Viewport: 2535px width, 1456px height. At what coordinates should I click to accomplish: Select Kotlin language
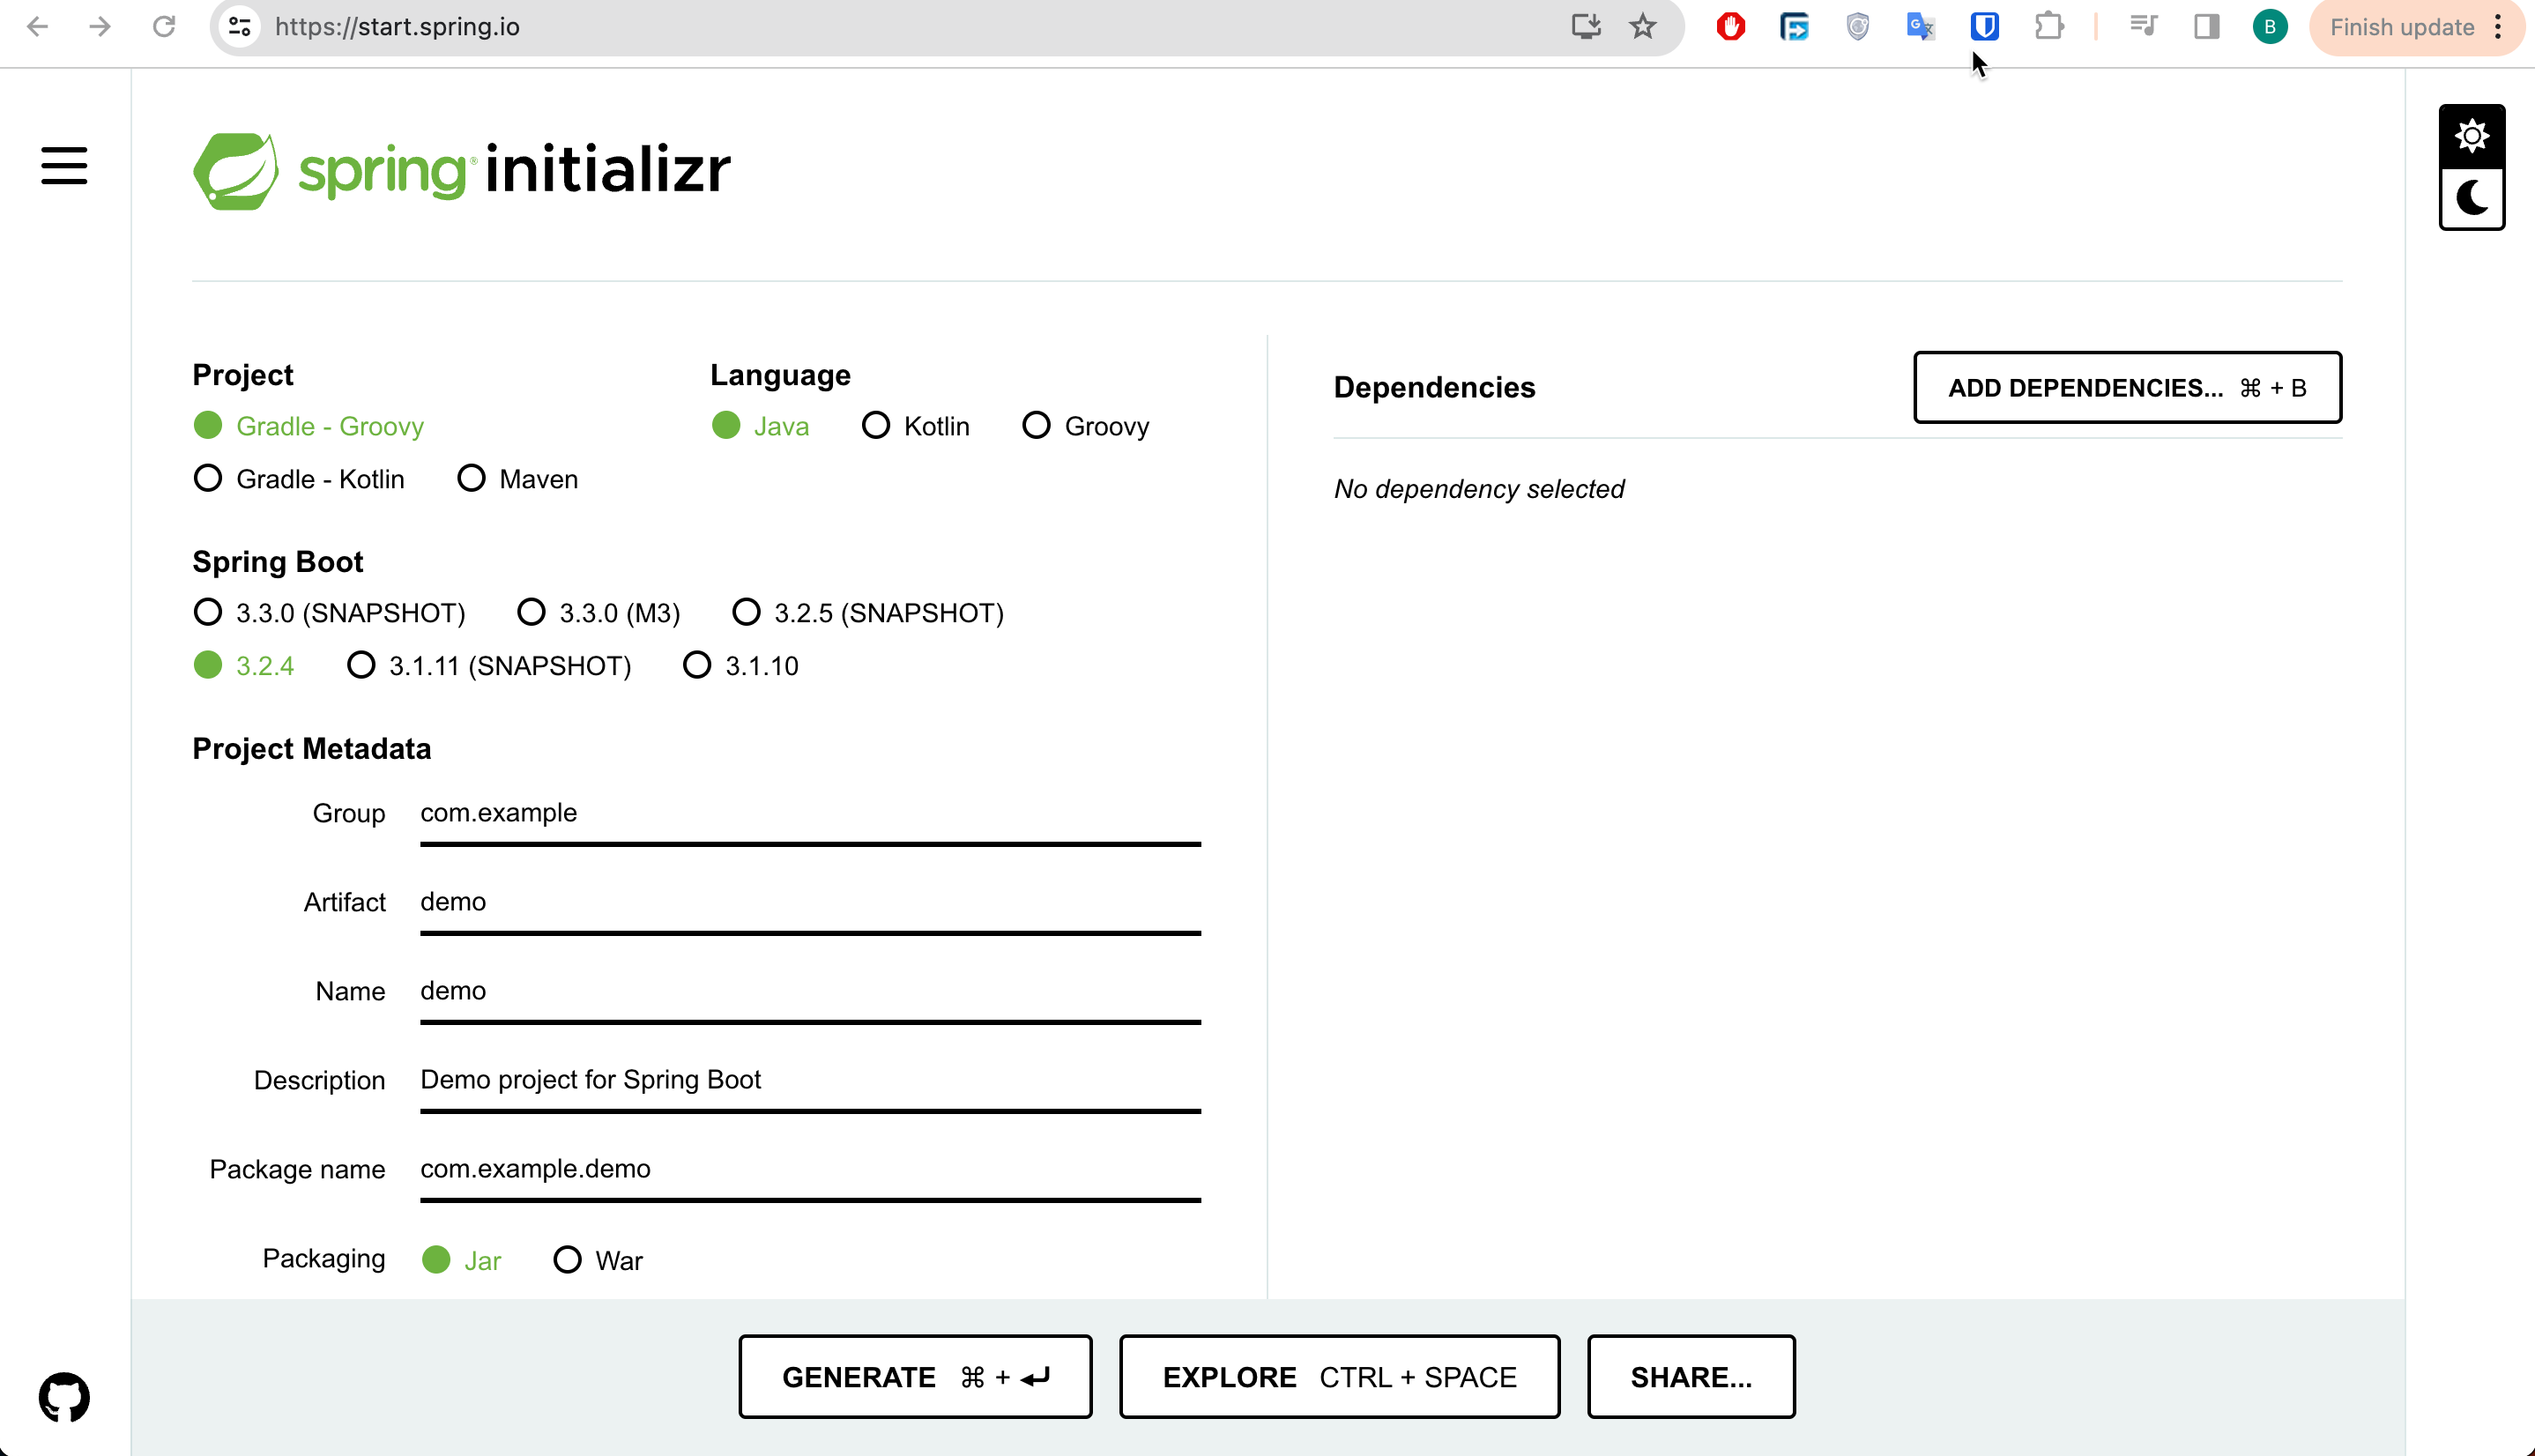tap(916, 426)
